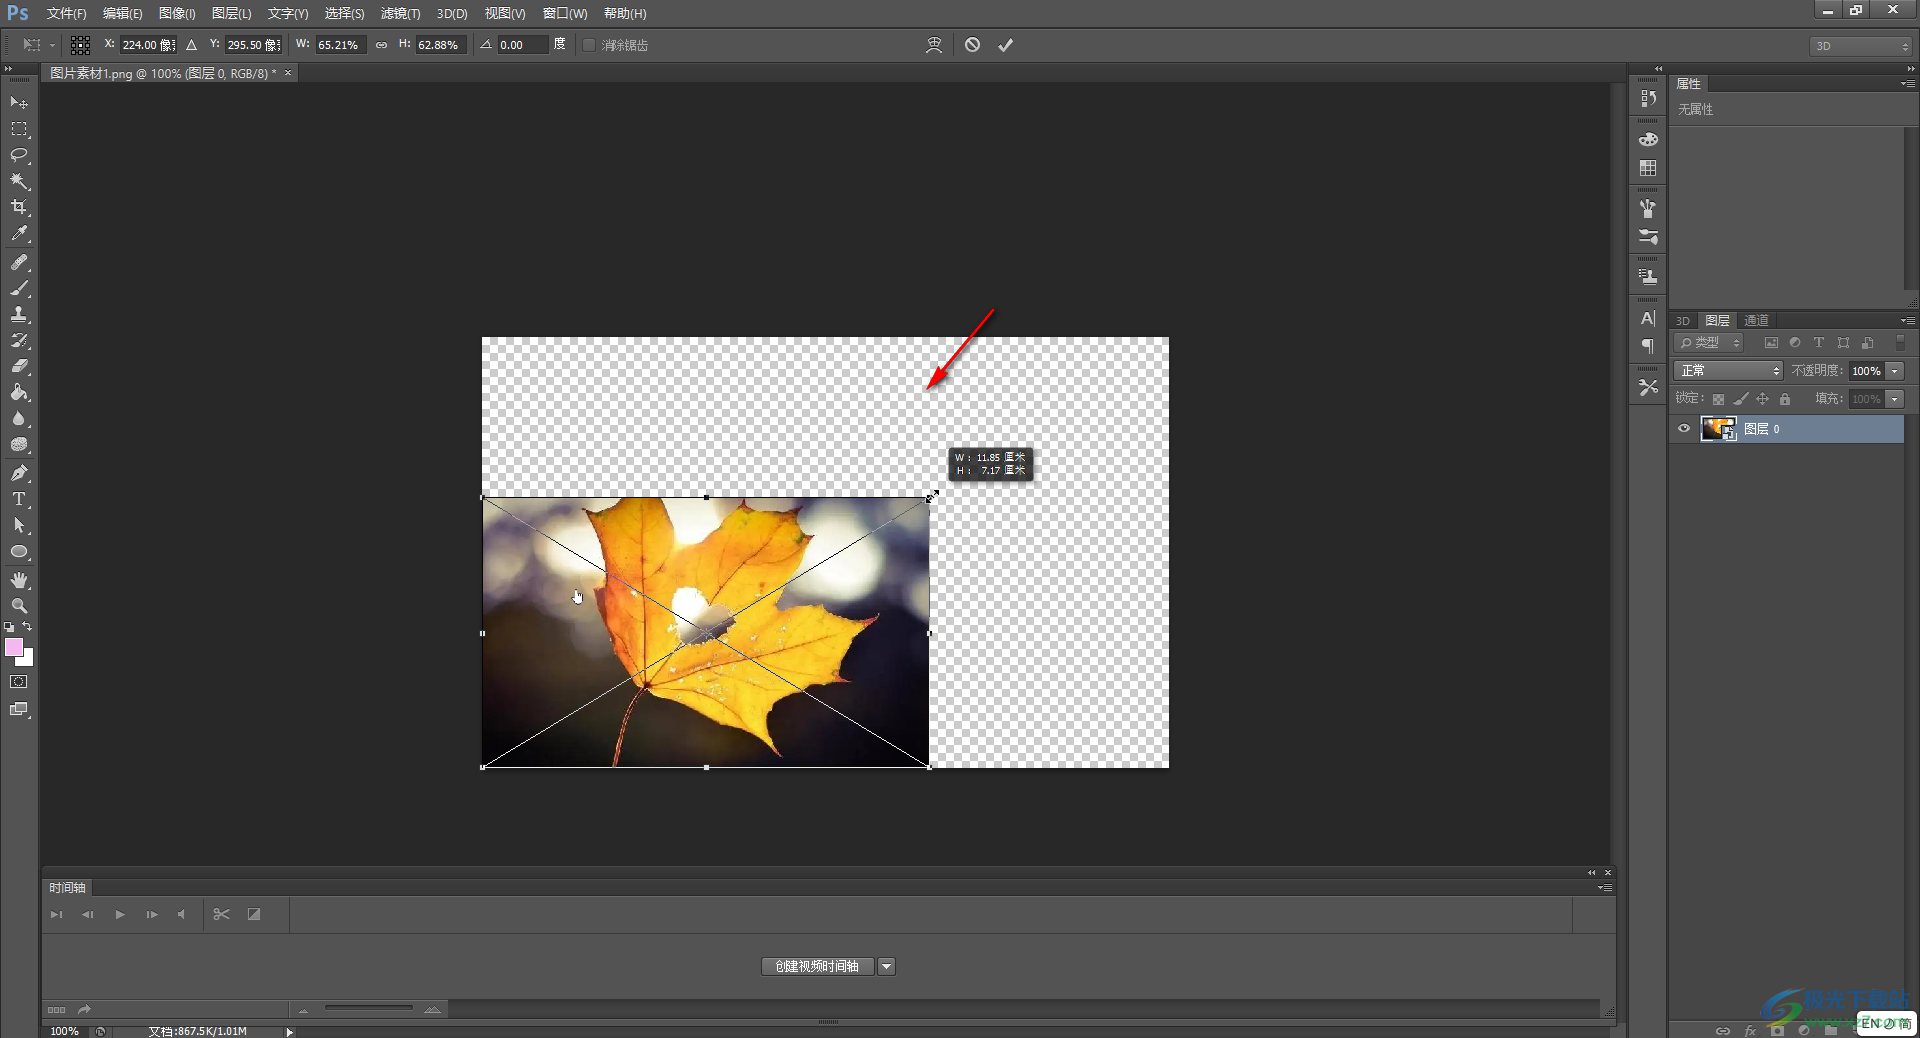Select the Lasso tool
Image resolution: width=1920 pixels, height=1038 pixels.
pyautogui.click(x=19, y=155)
